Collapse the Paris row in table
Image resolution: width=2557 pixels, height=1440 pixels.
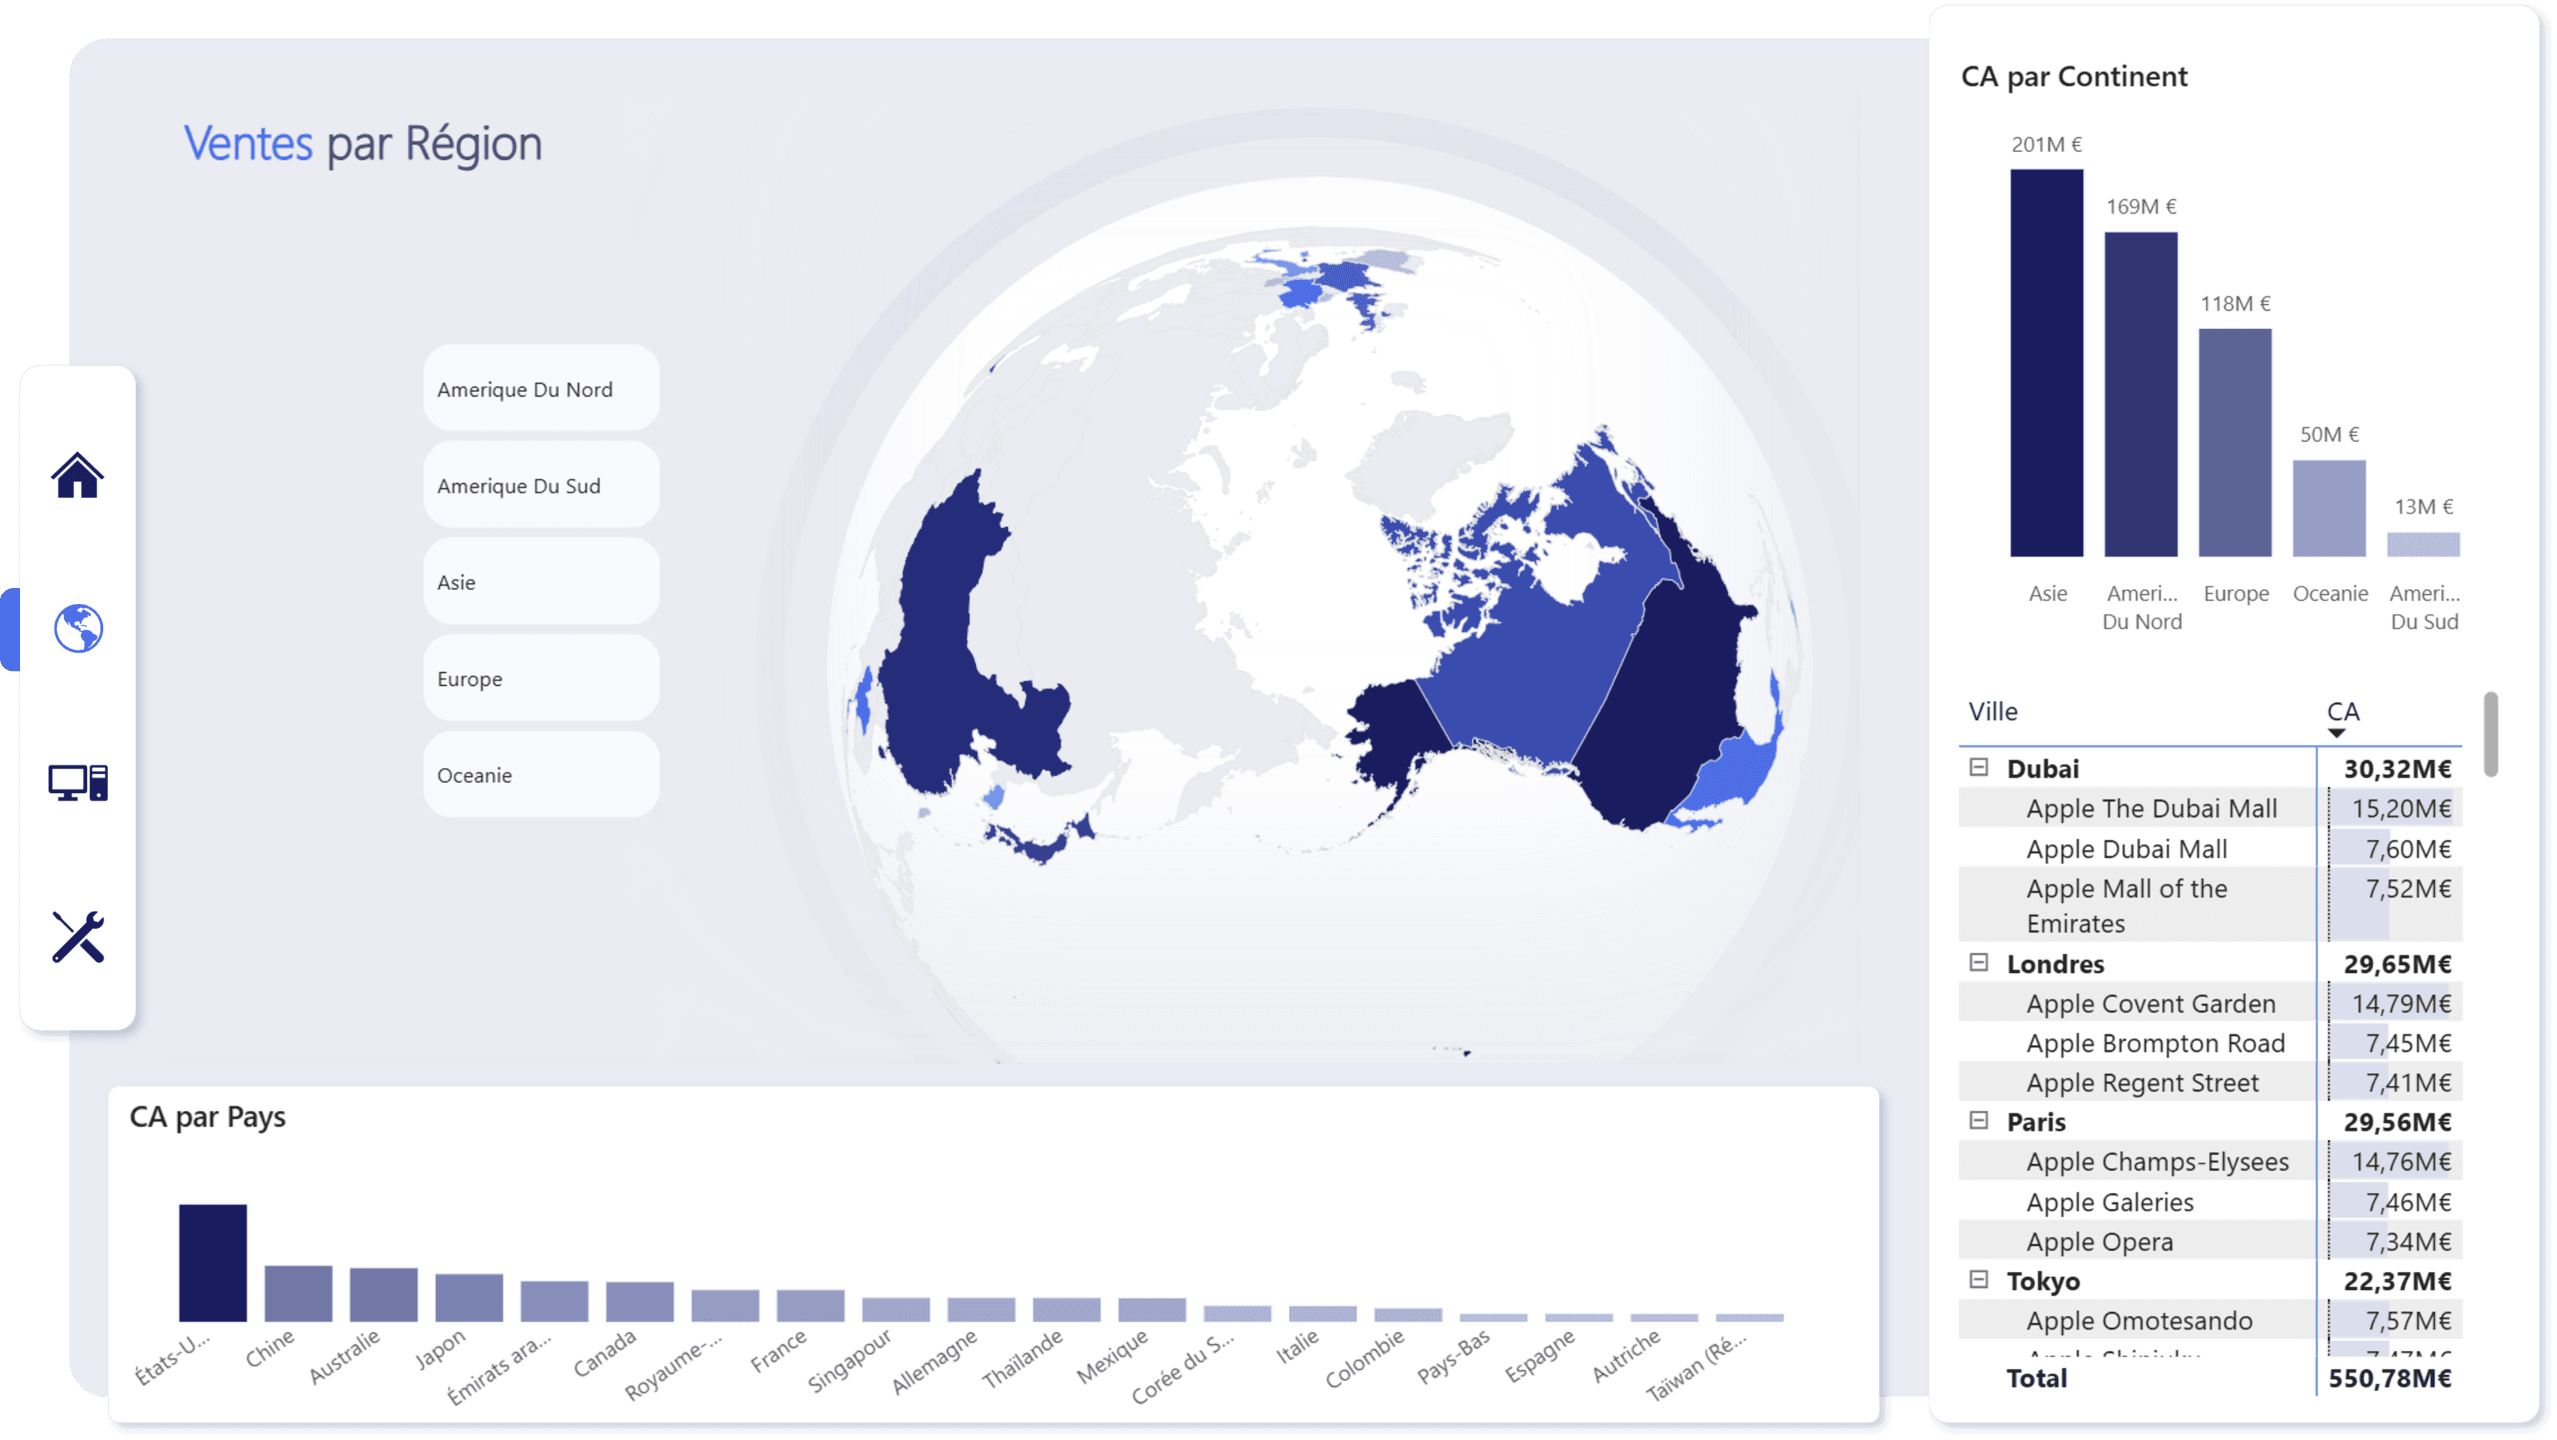point(1978,1121)
